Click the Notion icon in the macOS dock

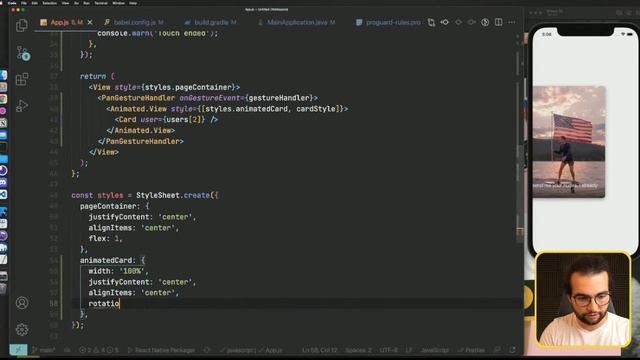pos(3,123)
